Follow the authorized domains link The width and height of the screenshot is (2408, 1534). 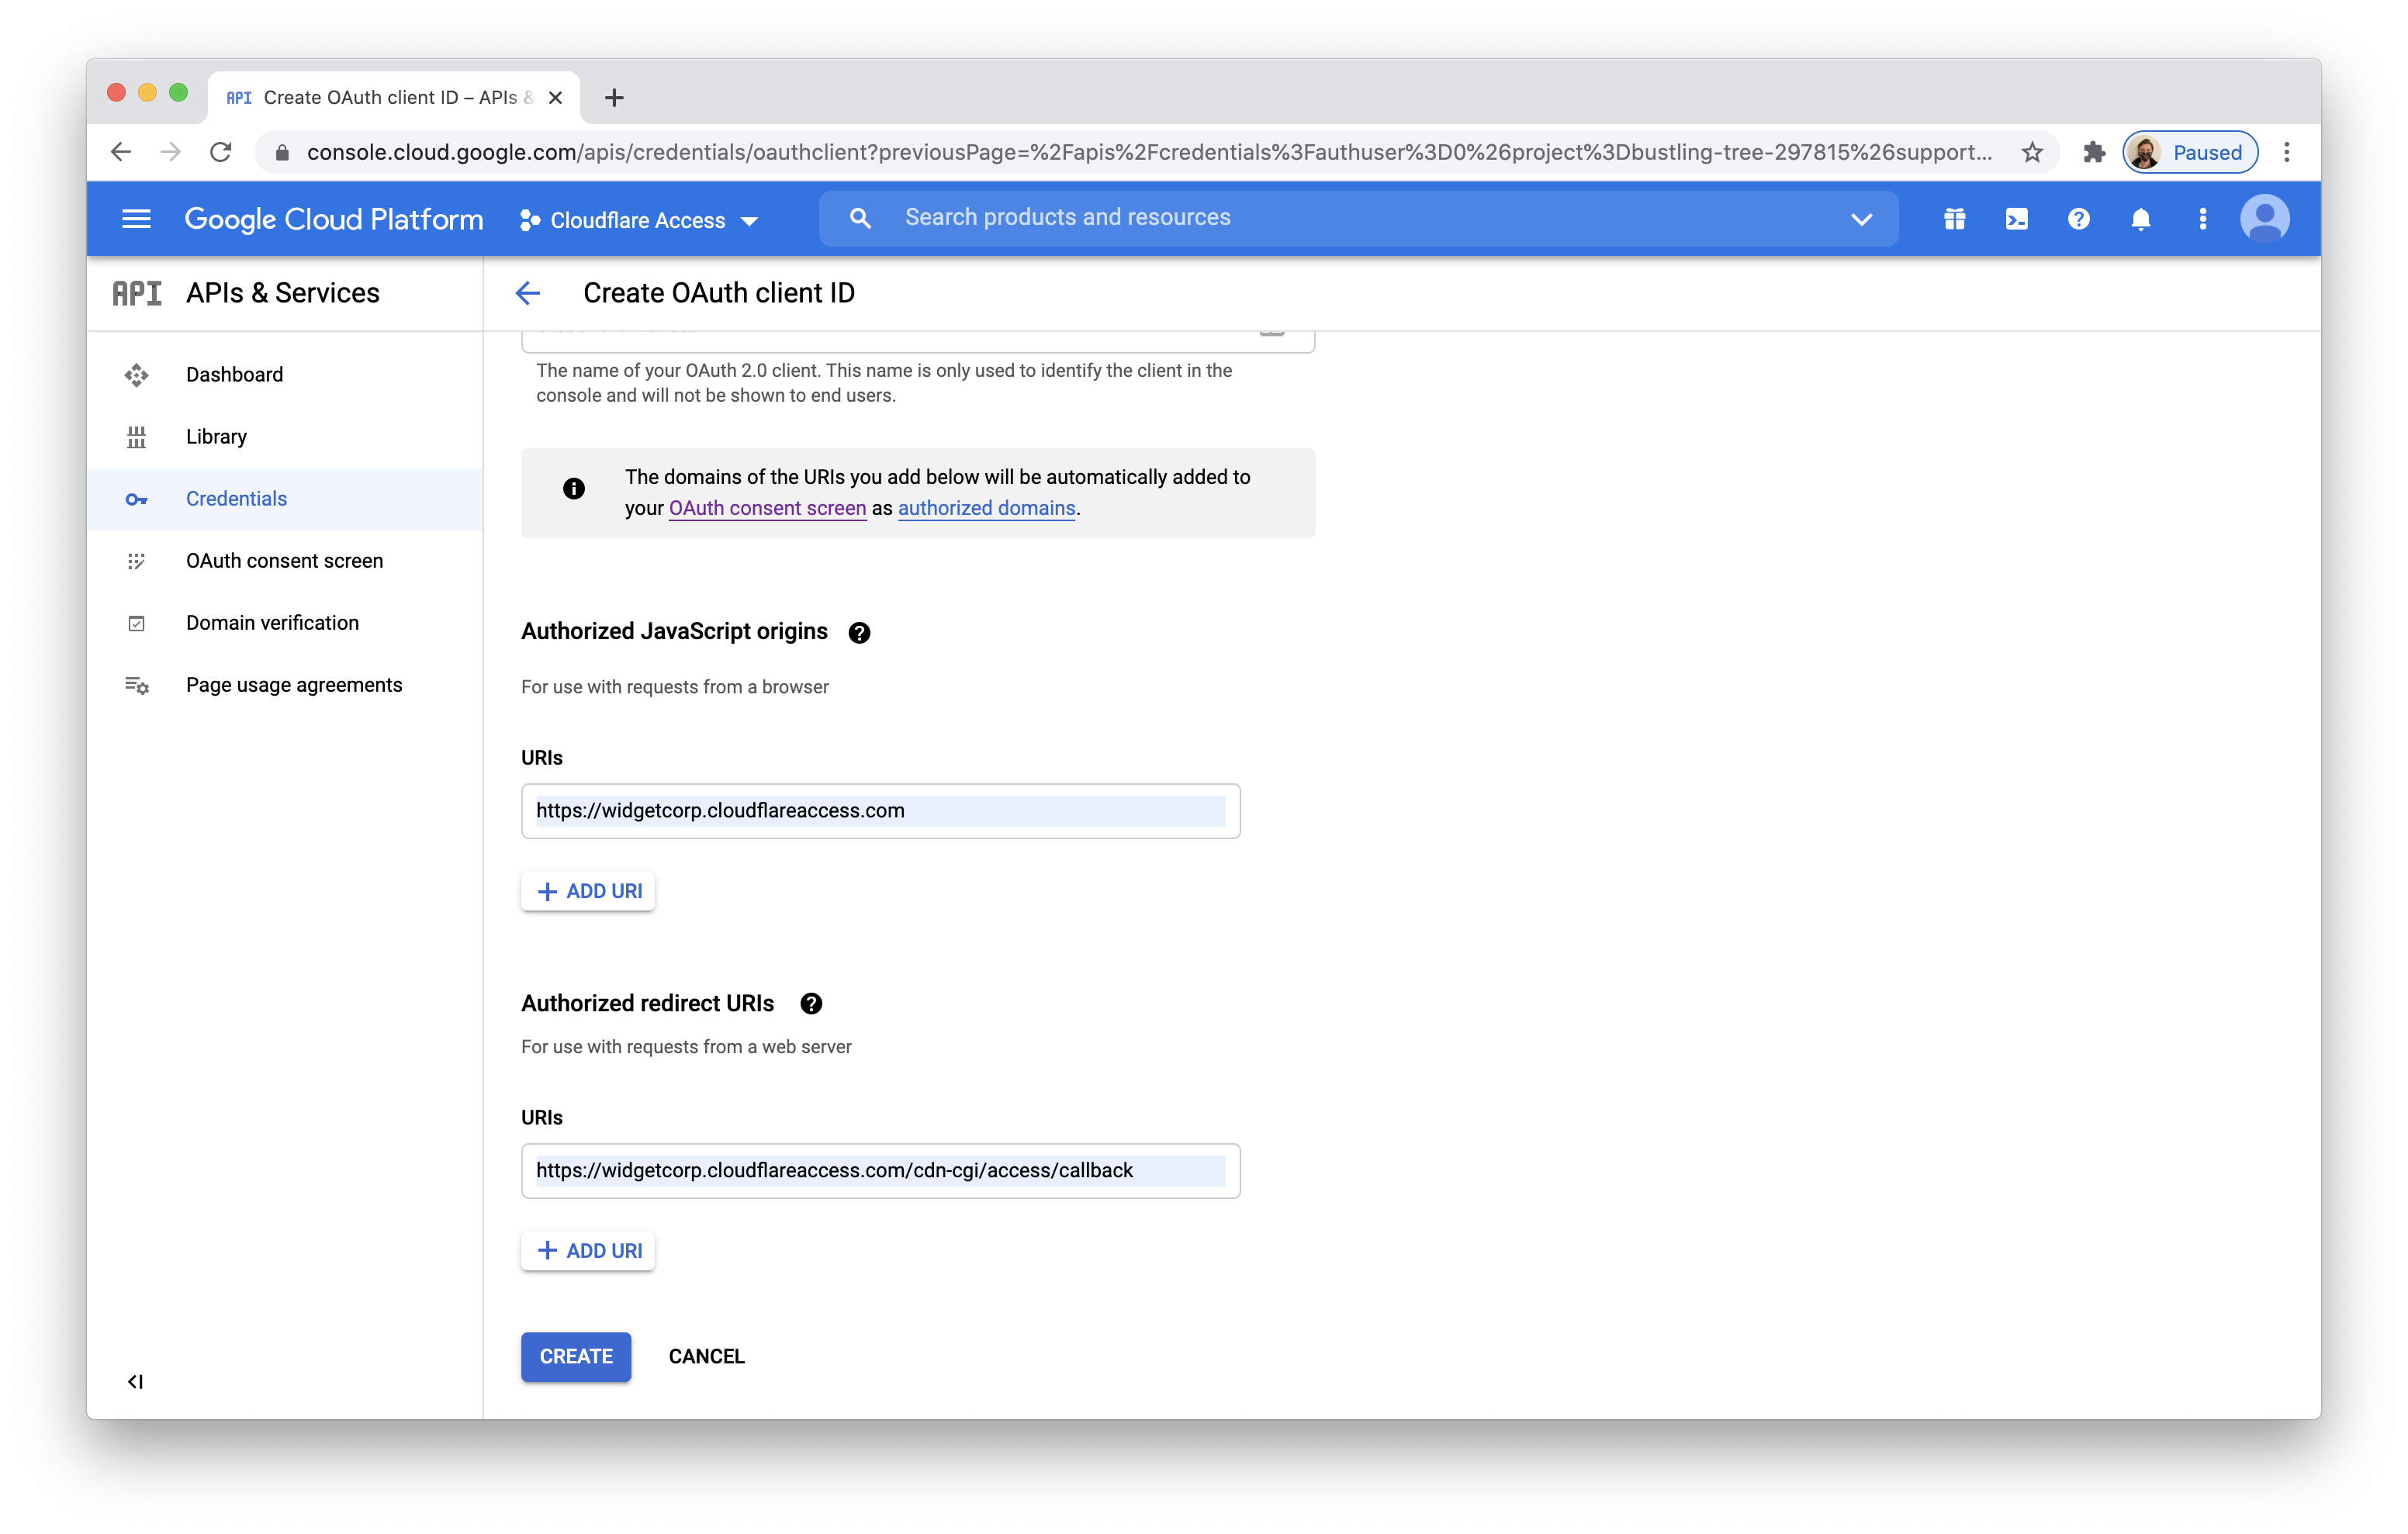point(986,508)
